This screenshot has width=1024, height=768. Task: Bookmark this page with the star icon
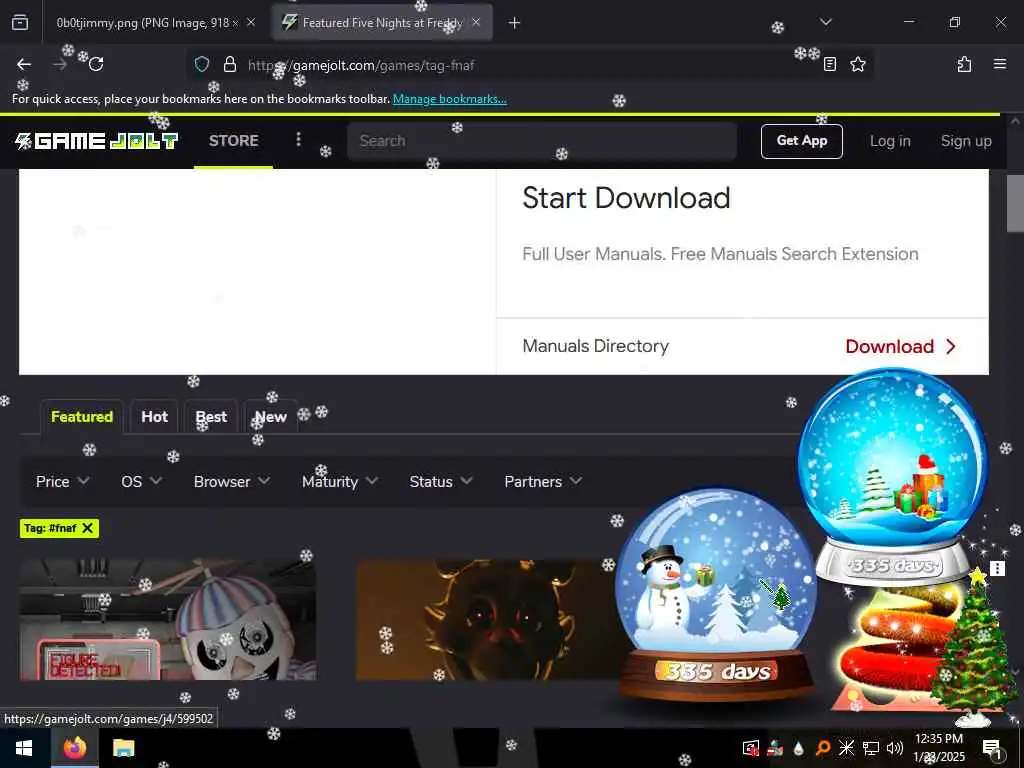tap(857, 64)
